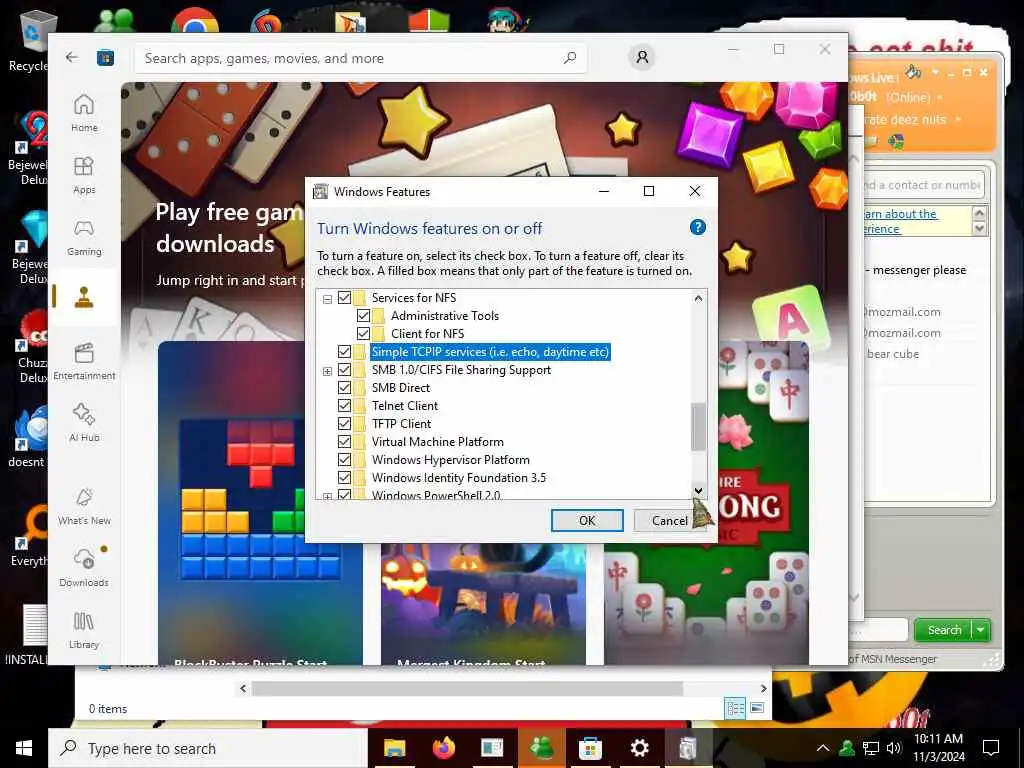Screen dimensions: 1024x768
Task: Click the Windows Features help question icon
Action: point(697,227)
